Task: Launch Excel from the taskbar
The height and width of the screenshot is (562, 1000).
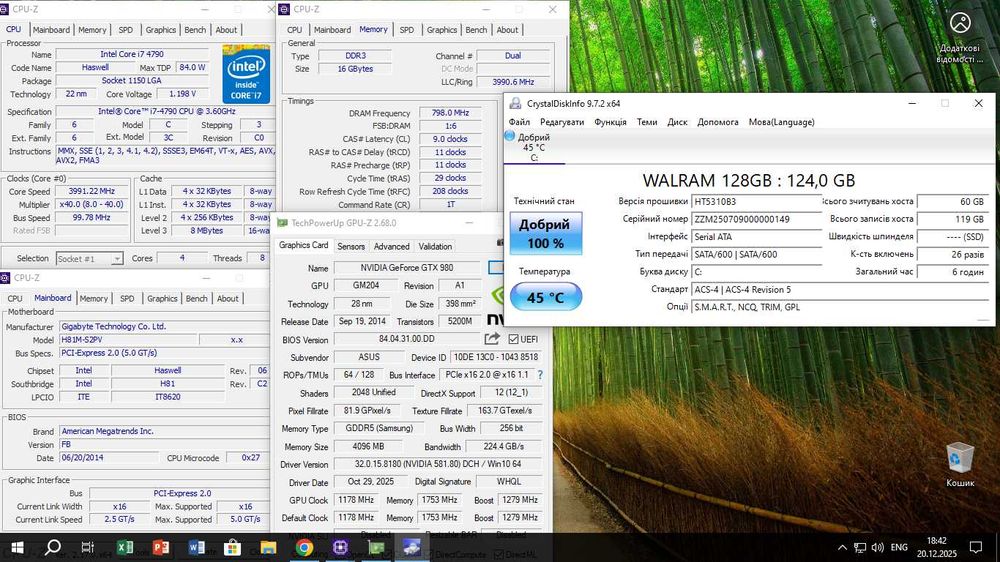Action: tap(125, 547)
